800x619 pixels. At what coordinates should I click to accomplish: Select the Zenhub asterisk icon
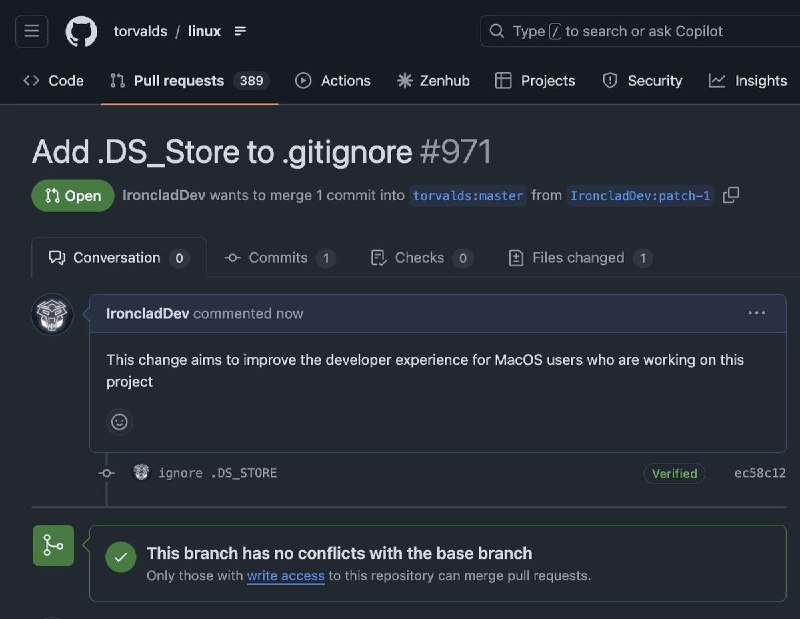404,80
